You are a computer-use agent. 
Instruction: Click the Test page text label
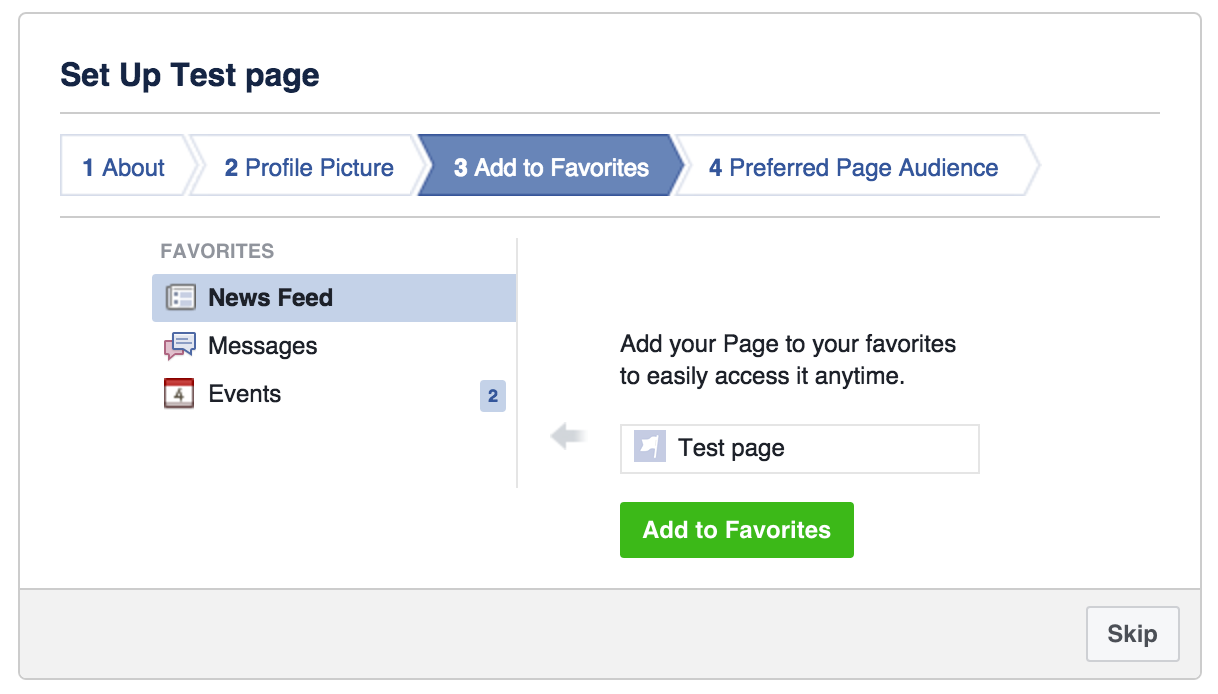pyautogui.click(x=731, y=448)
